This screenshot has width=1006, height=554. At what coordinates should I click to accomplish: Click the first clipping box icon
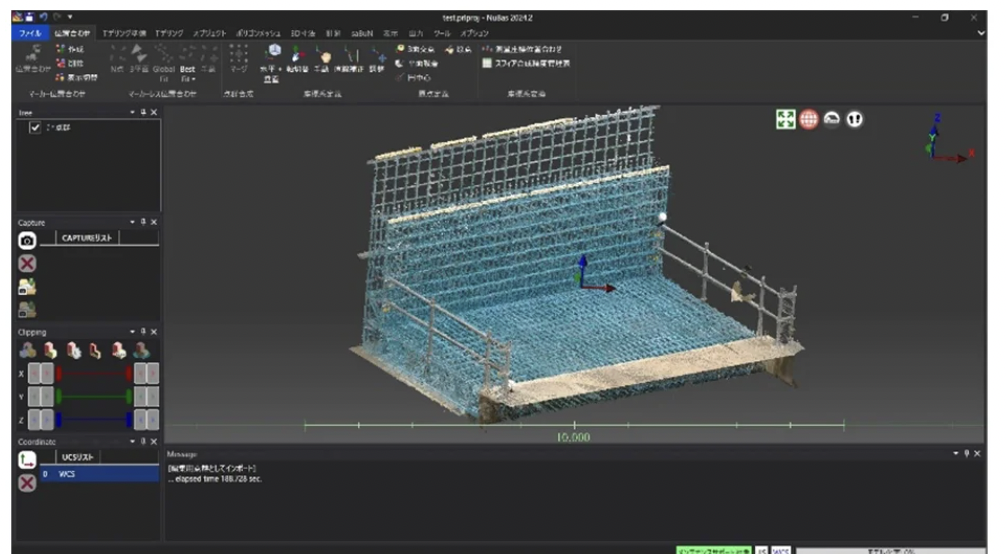27,350
